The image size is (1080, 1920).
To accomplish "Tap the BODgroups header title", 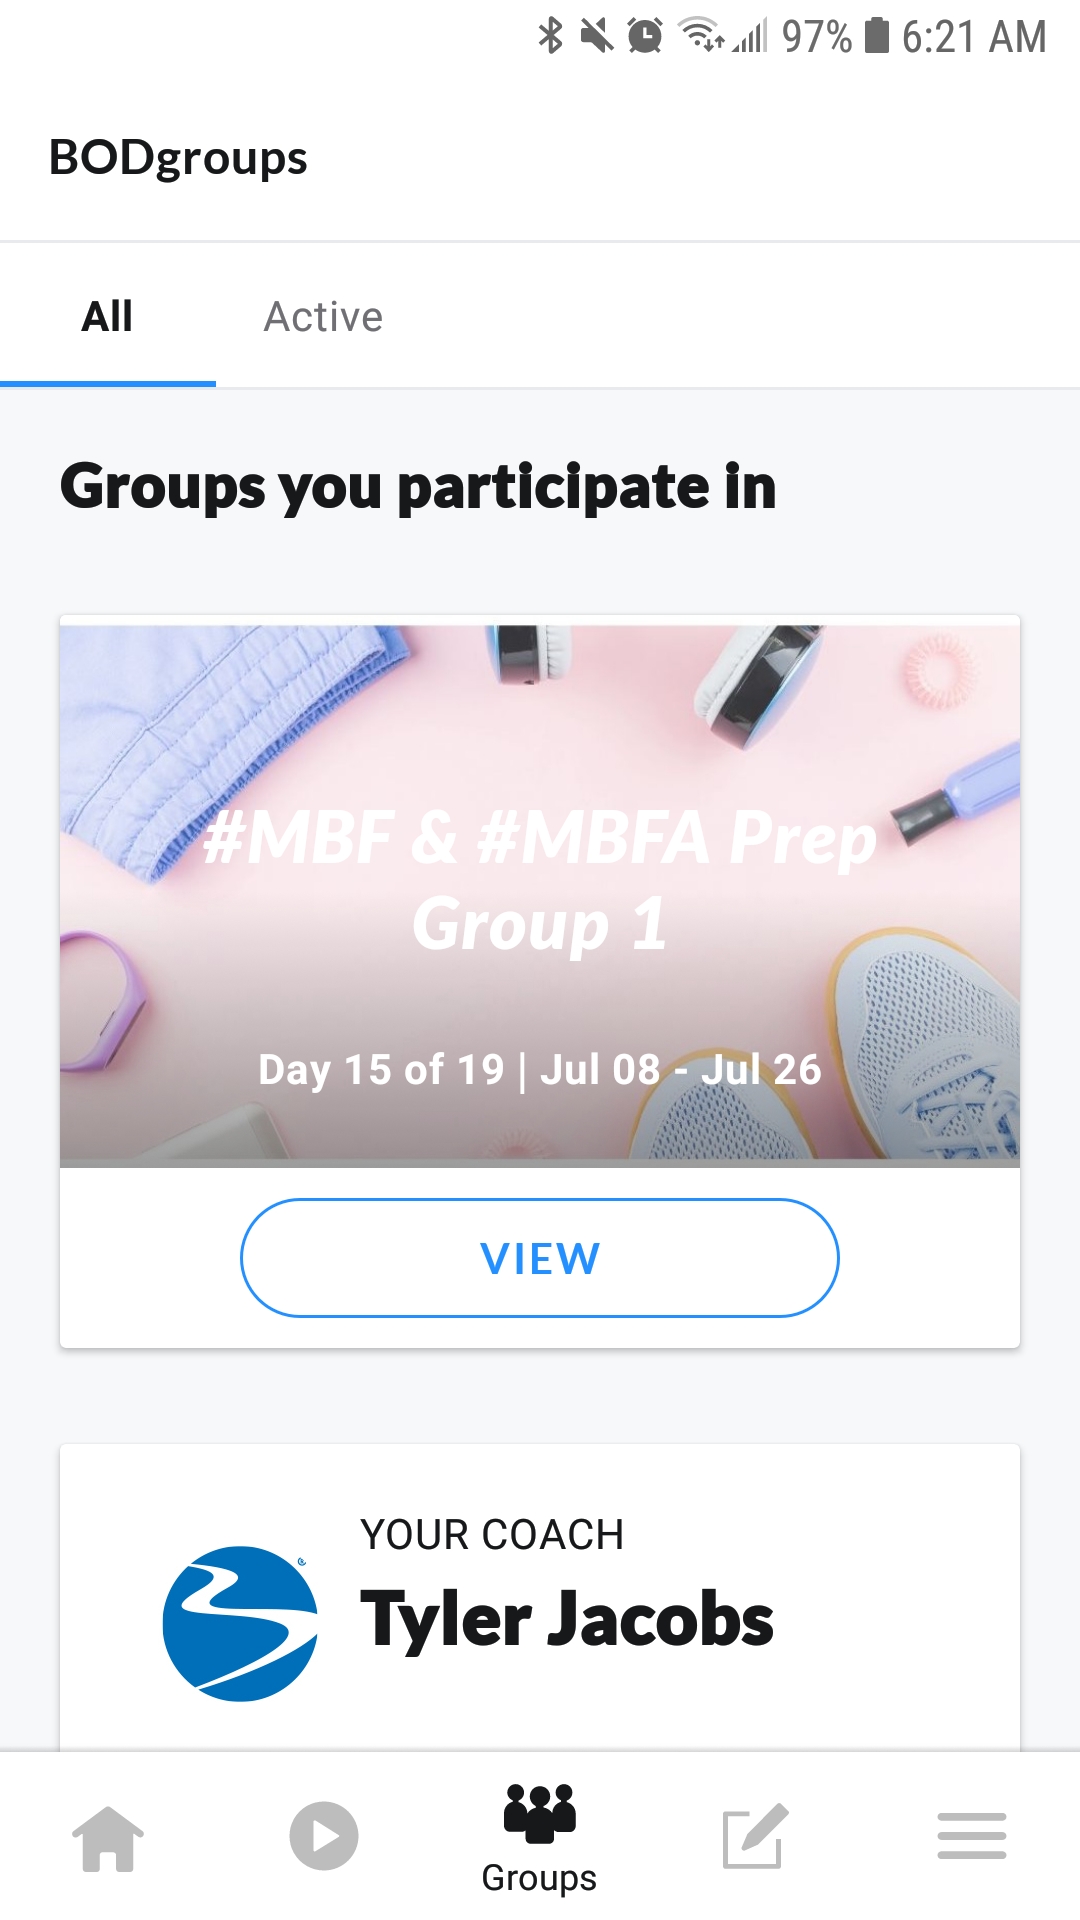I will (x=178, y=158).
